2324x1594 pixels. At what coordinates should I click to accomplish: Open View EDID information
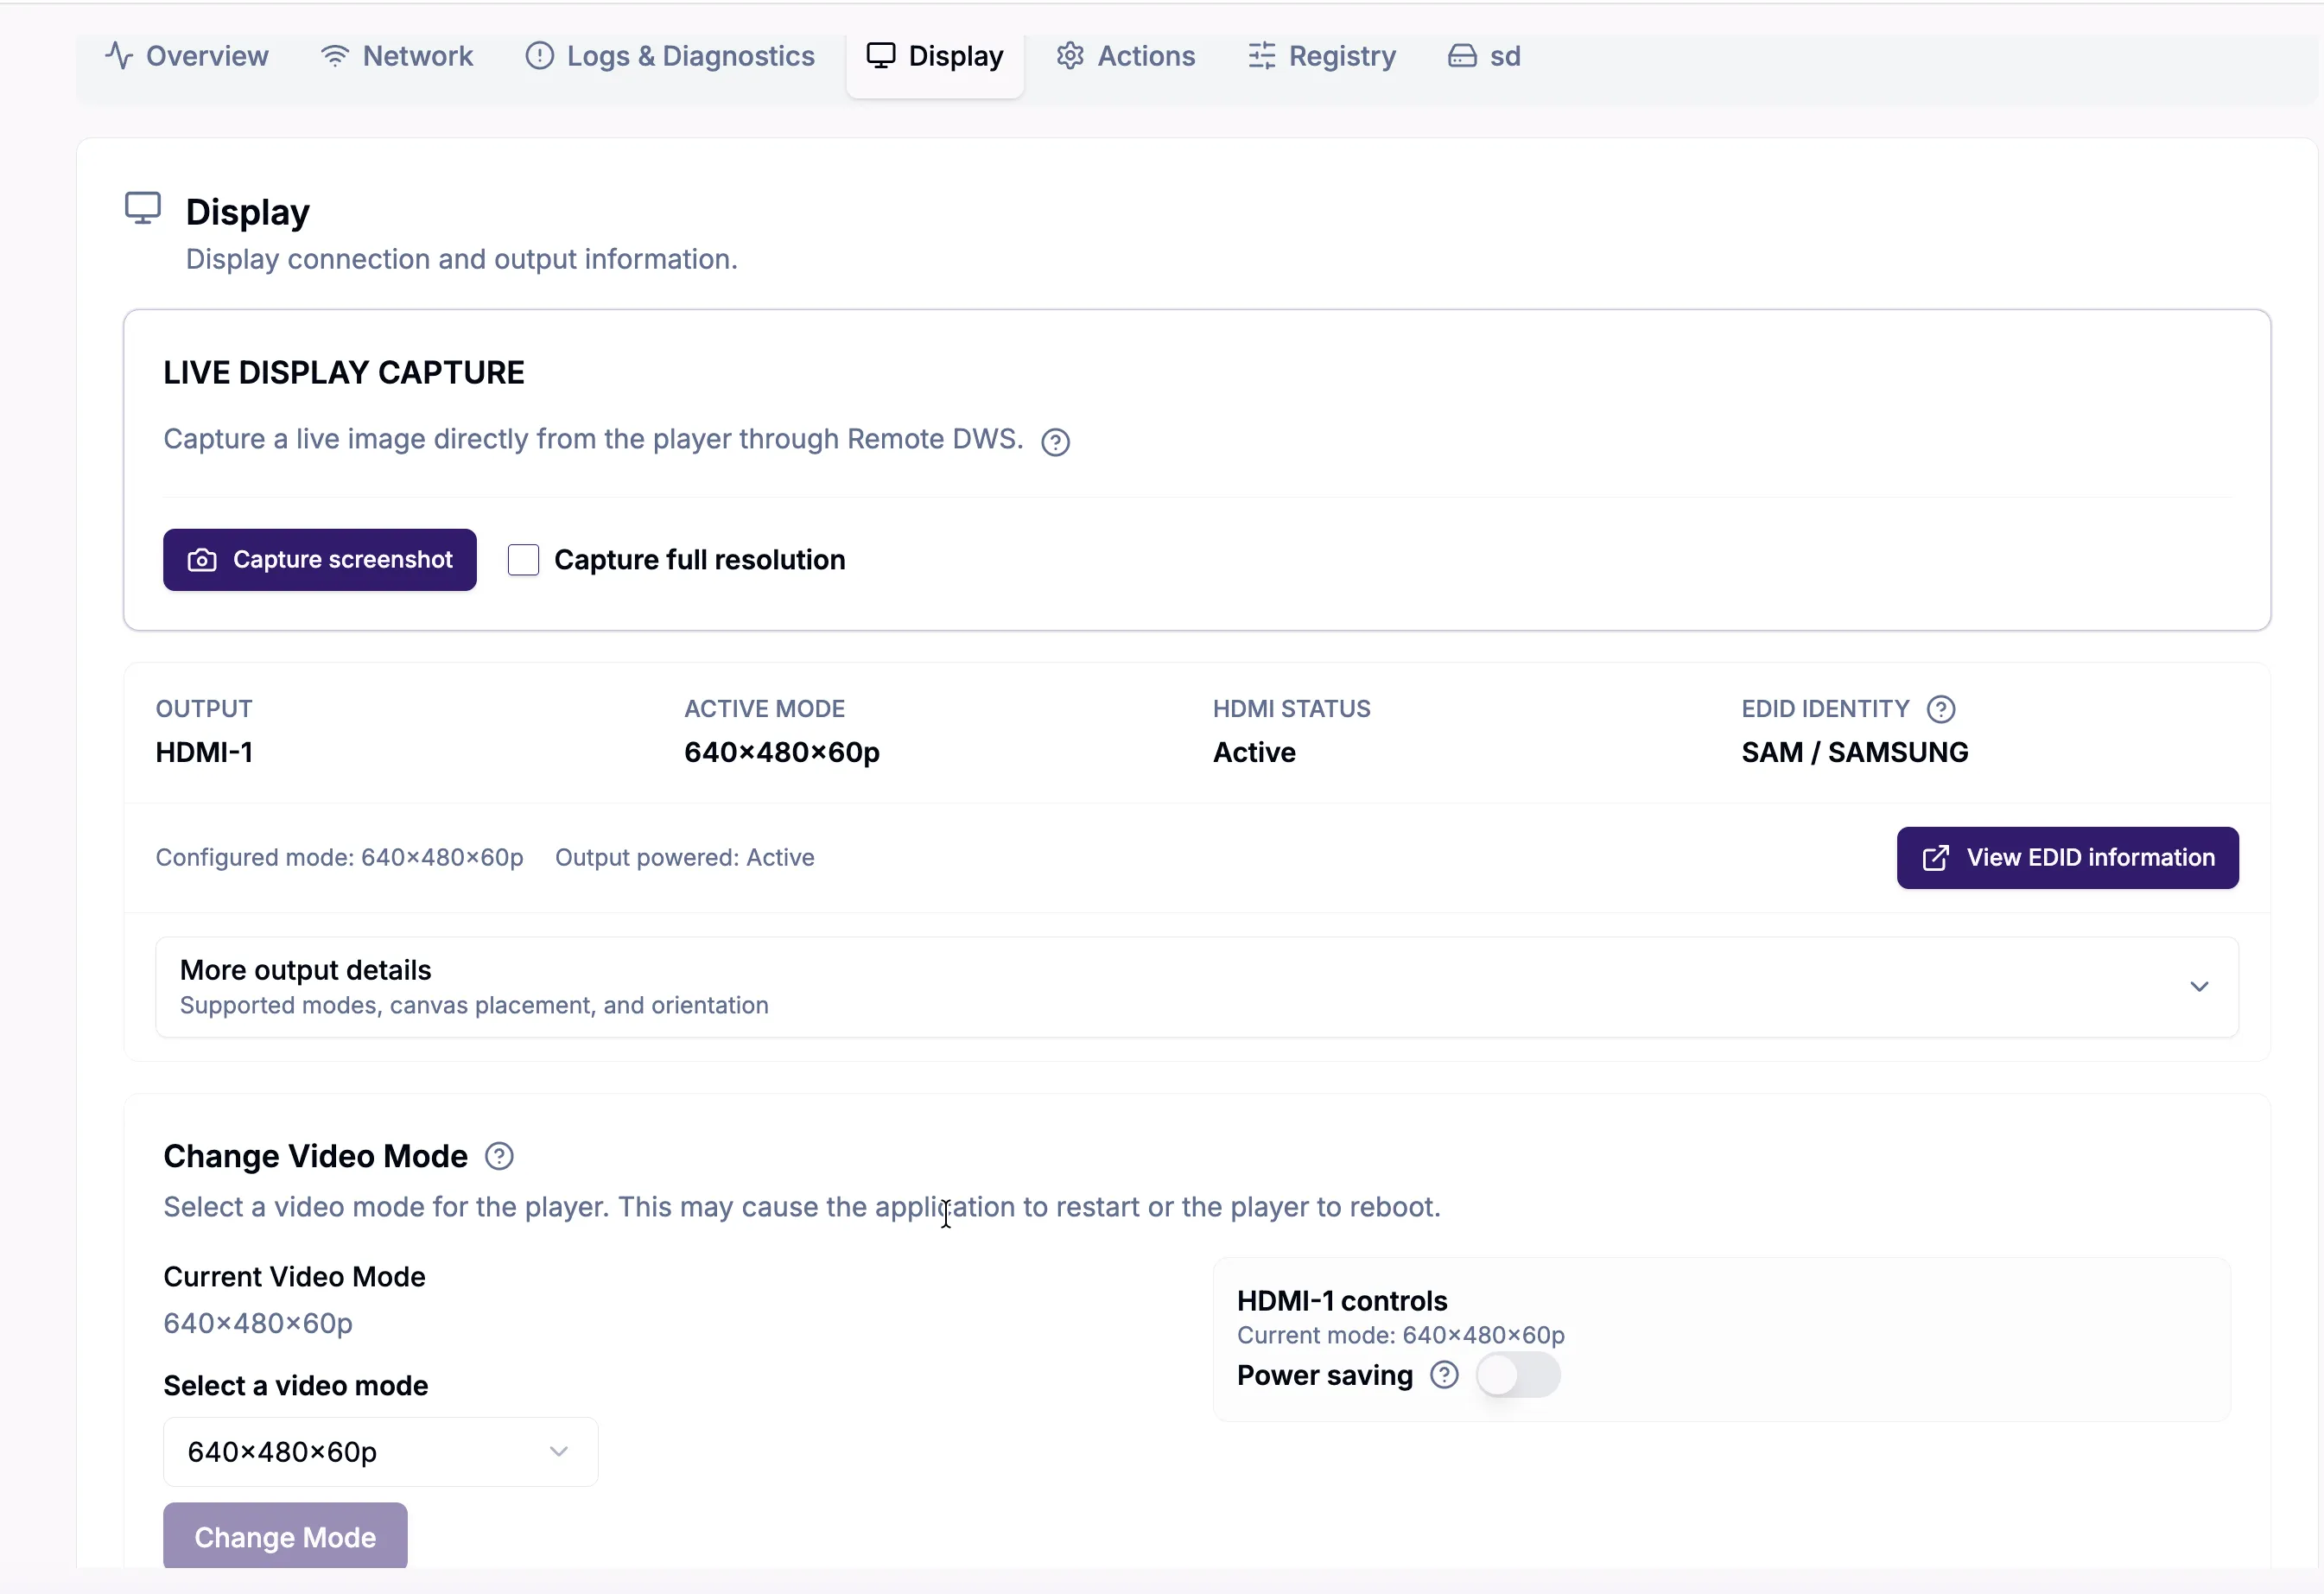(2067, 858)
